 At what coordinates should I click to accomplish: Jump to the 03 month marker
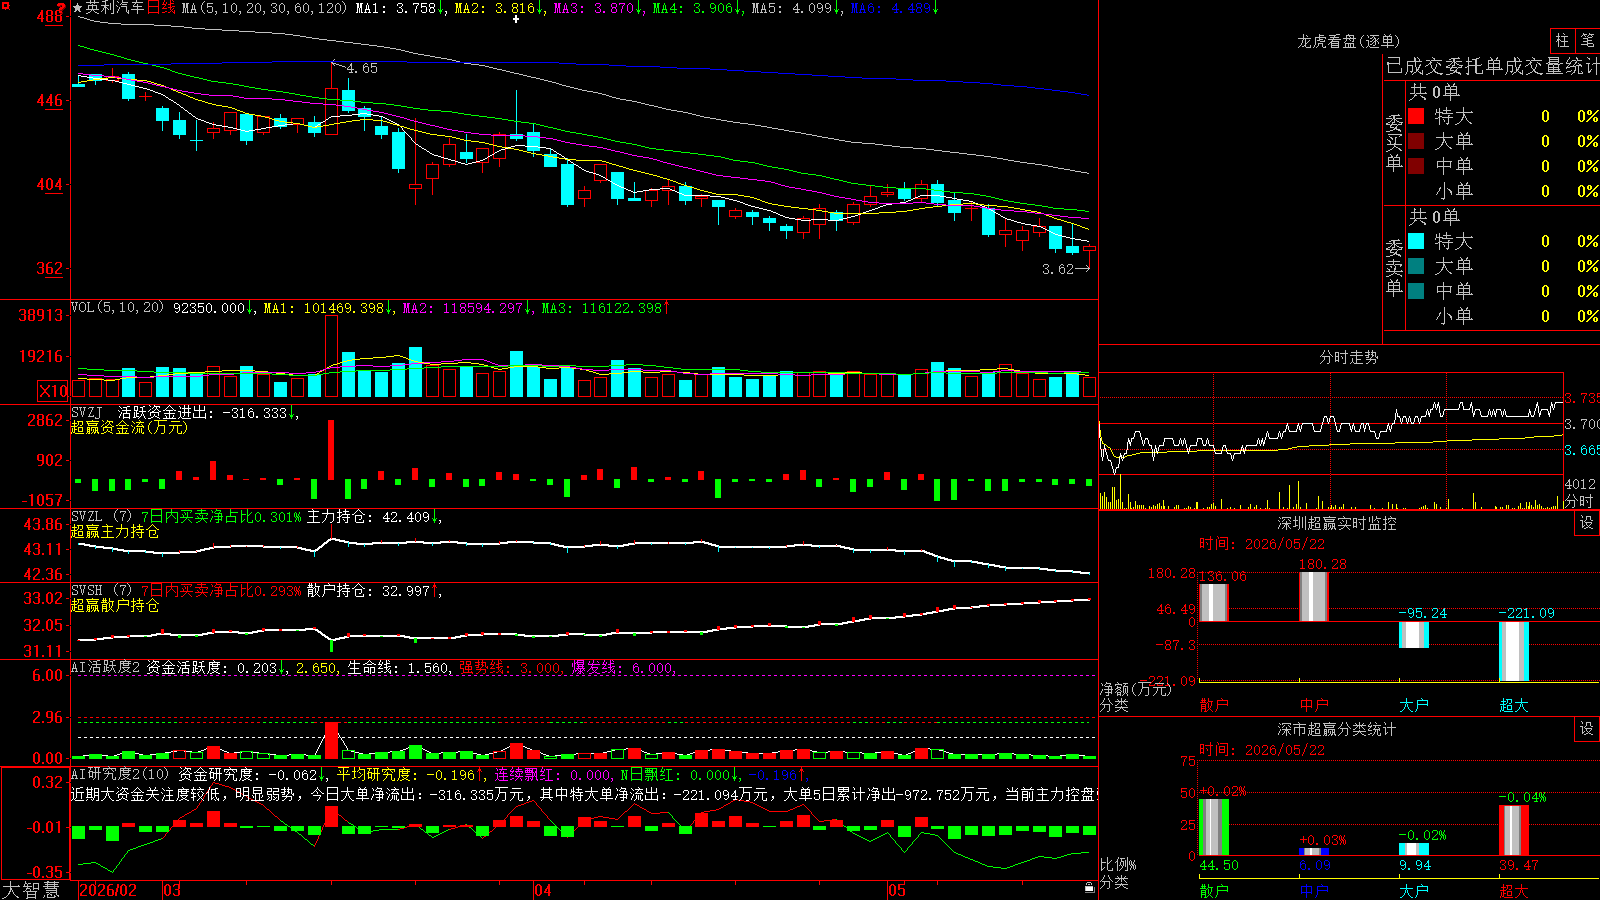pyautogui.click(x=172, y=890)
